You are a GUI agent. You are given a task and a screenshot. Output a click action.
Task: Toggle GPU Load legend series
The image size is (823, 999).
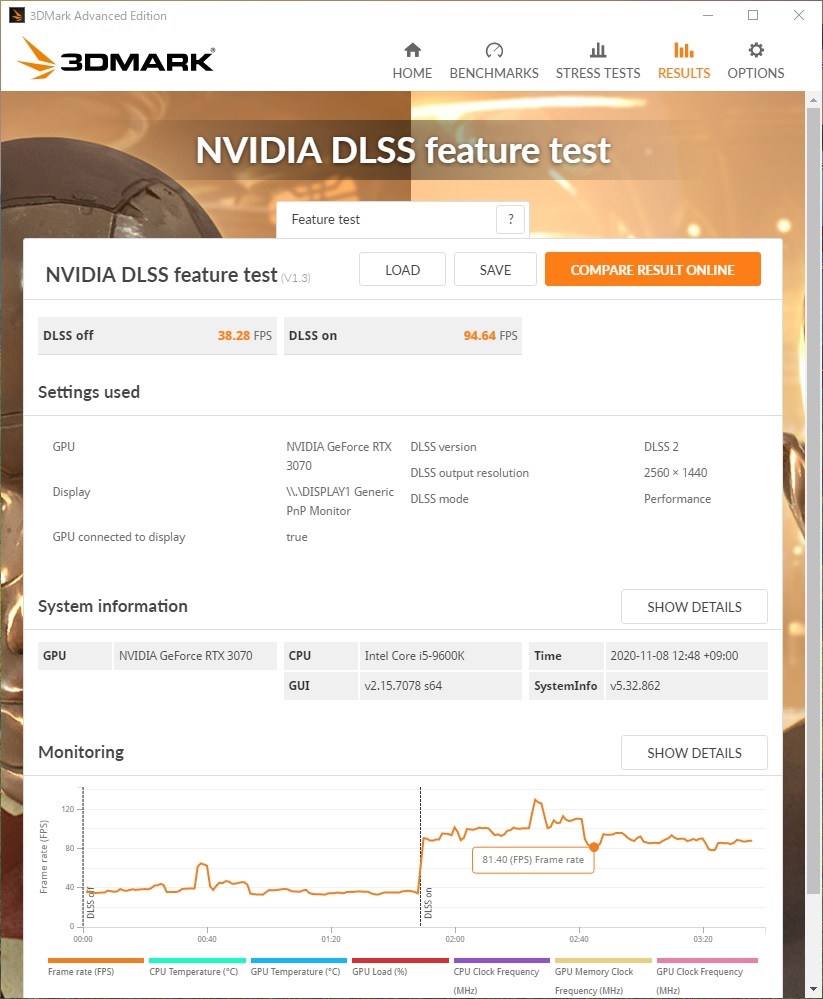click(379, 971)
